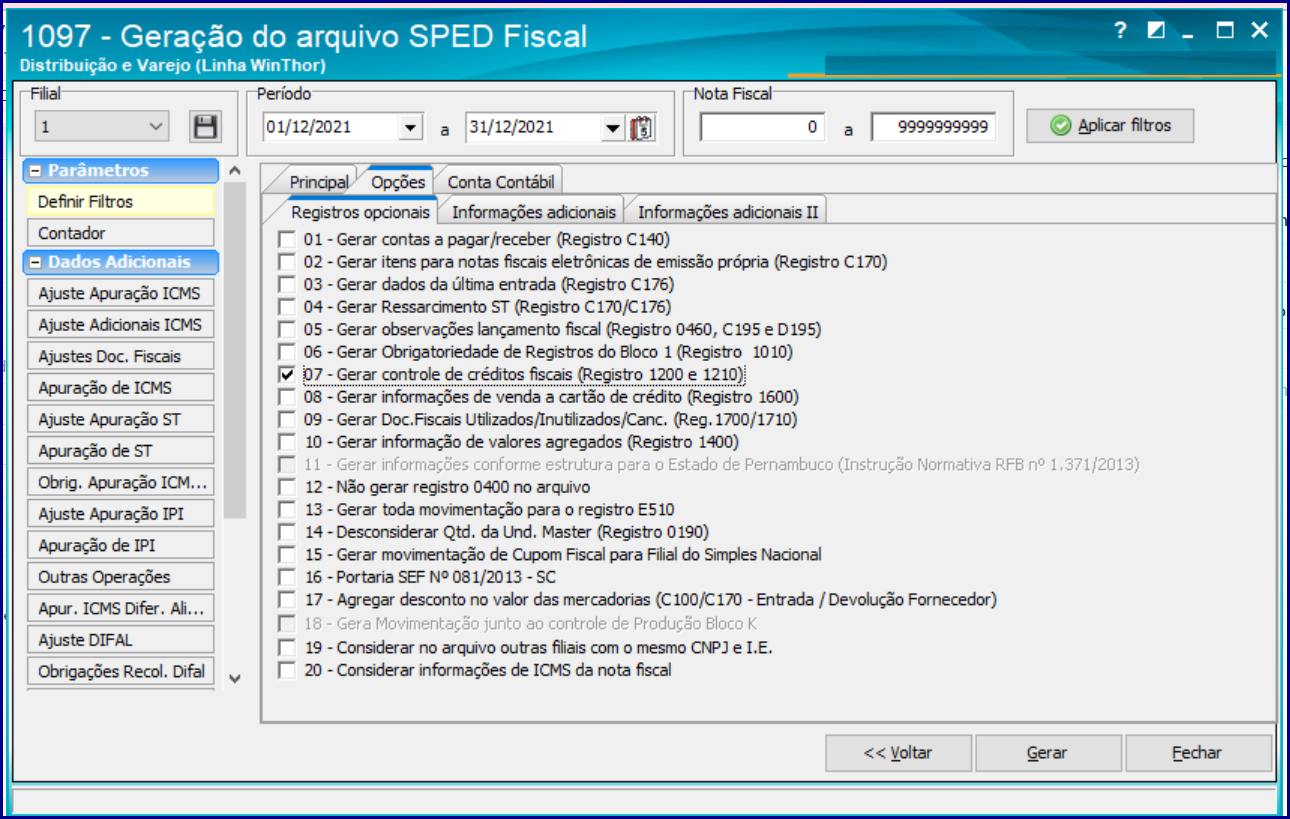Click the sidebar vertical scrollbar thumb
Screen dimensions: 1290x819
click(x=234, y=350)
